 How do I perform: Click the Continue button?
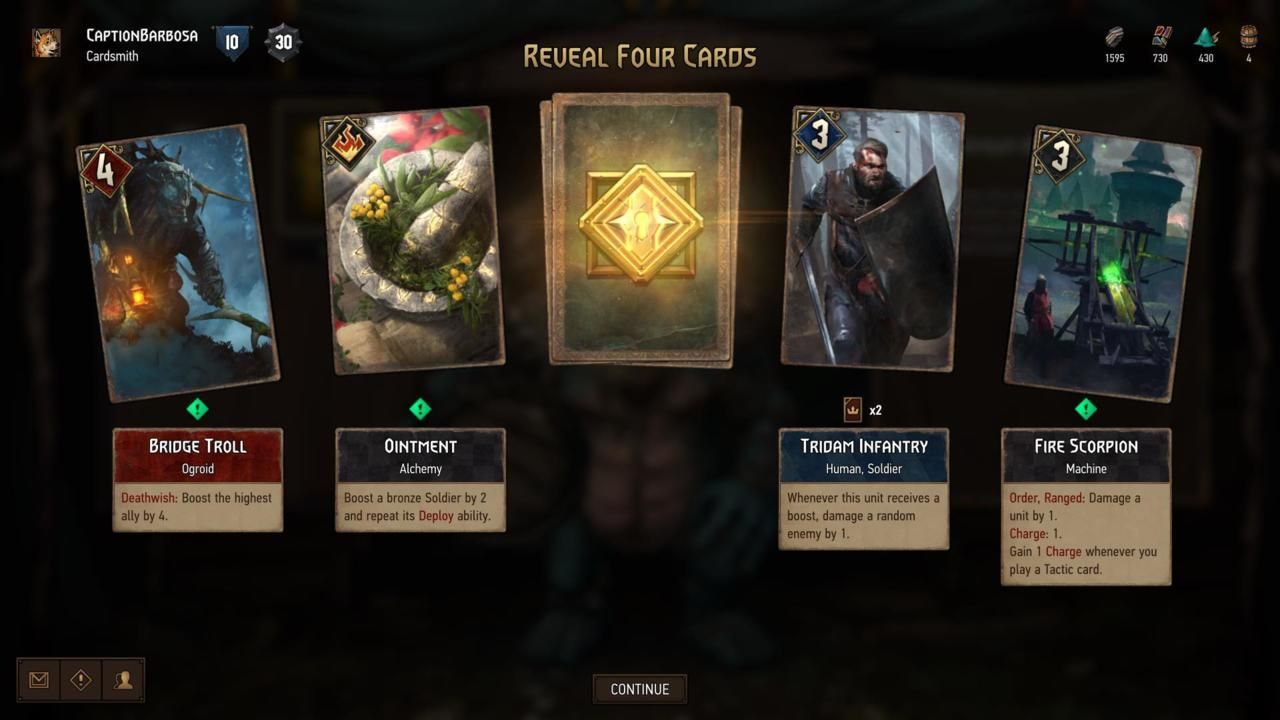pyautogui.click(x=640, y=689)
